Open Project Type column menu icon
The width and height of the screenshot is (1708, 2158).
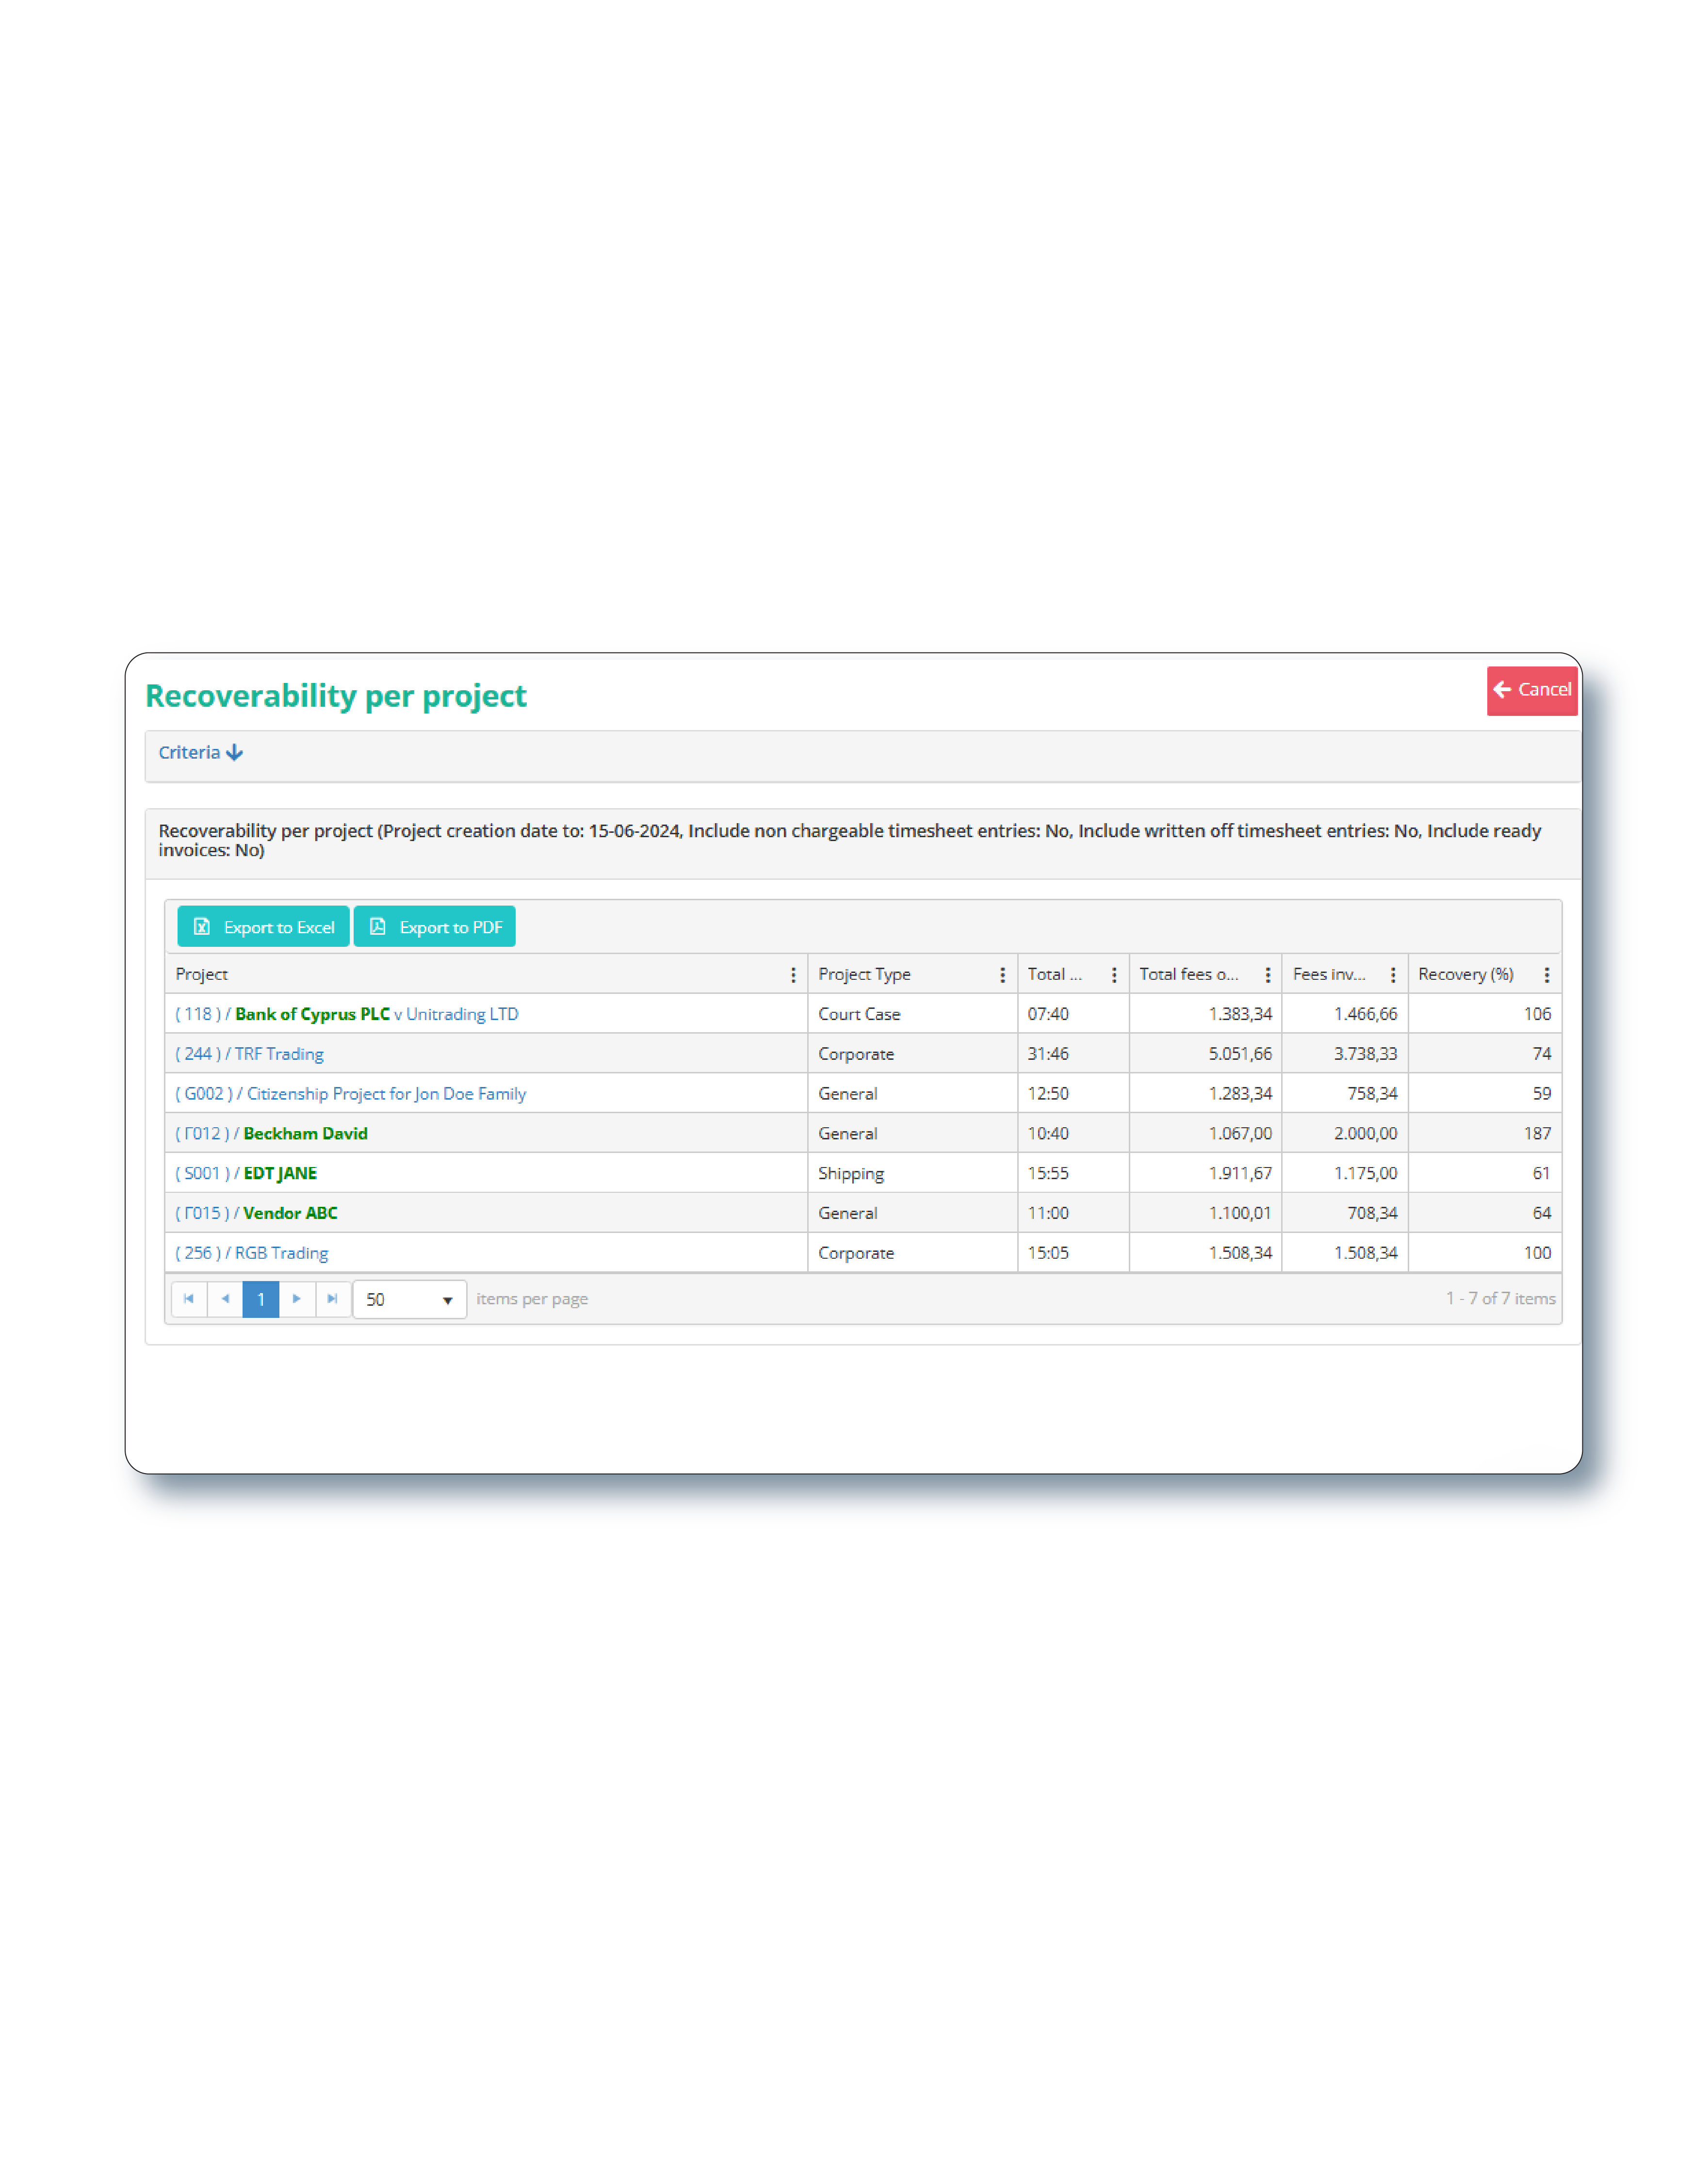(1002, 975)
